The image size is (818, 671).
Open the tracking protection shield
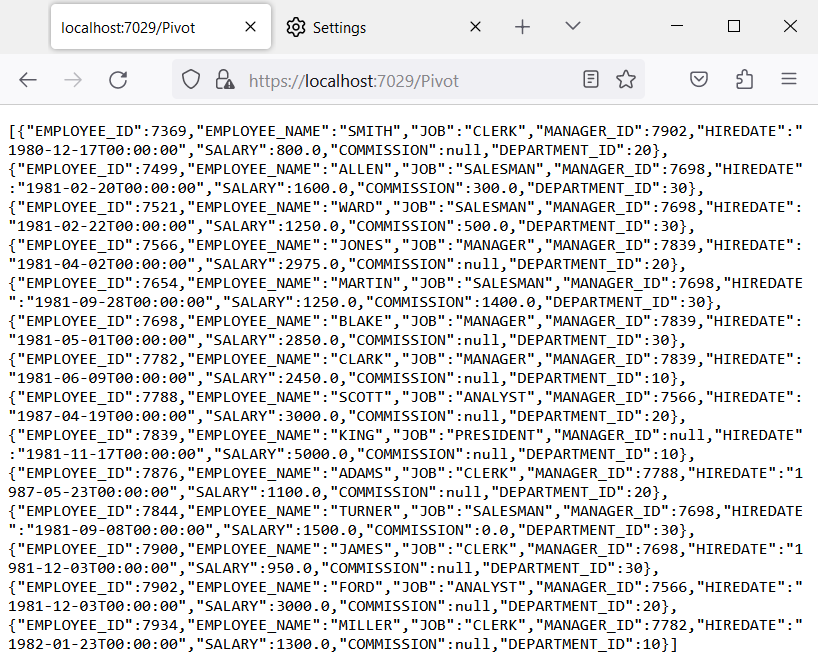191,80
